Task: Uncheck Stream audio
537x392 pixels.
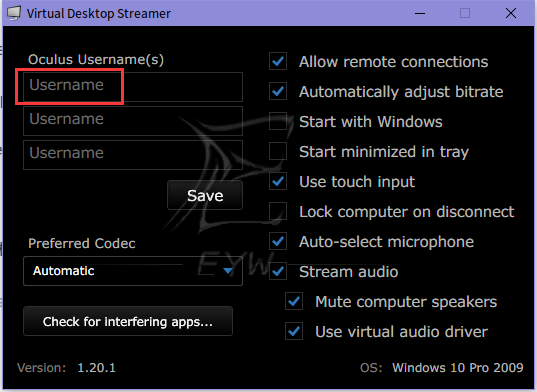Action: pyautogui.click(x=278, y=271)
